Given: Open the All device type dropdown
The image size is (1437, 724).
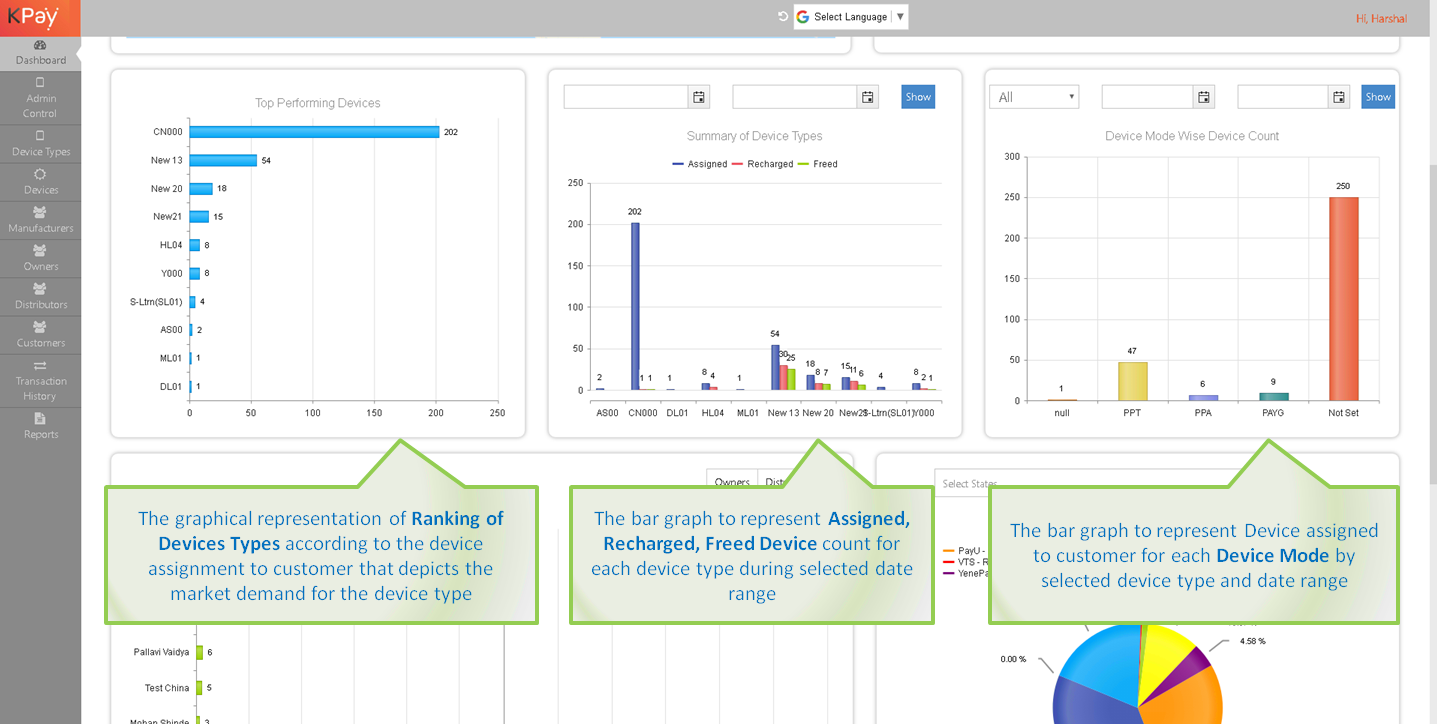Looking at the screenshot, I should click(x=1034, y=97).
